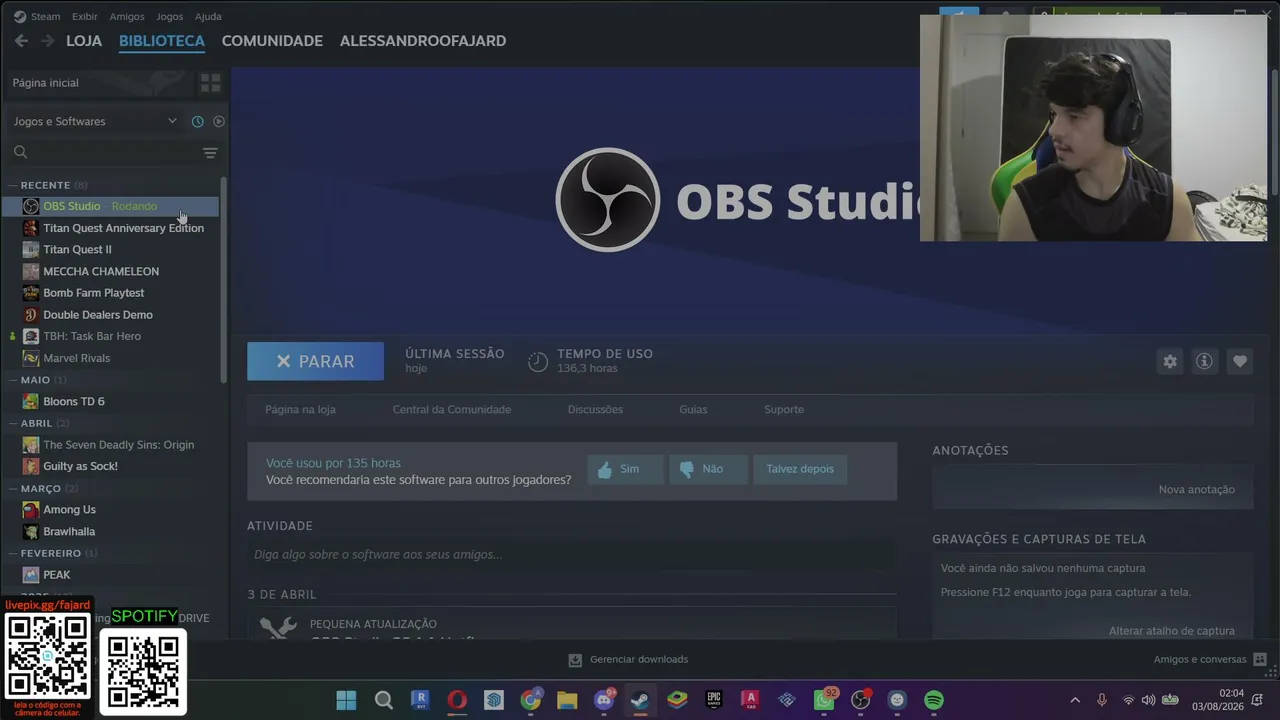Switch library to grid collections view
This screenshot has width=1280, height=720.
pos(210,82)
